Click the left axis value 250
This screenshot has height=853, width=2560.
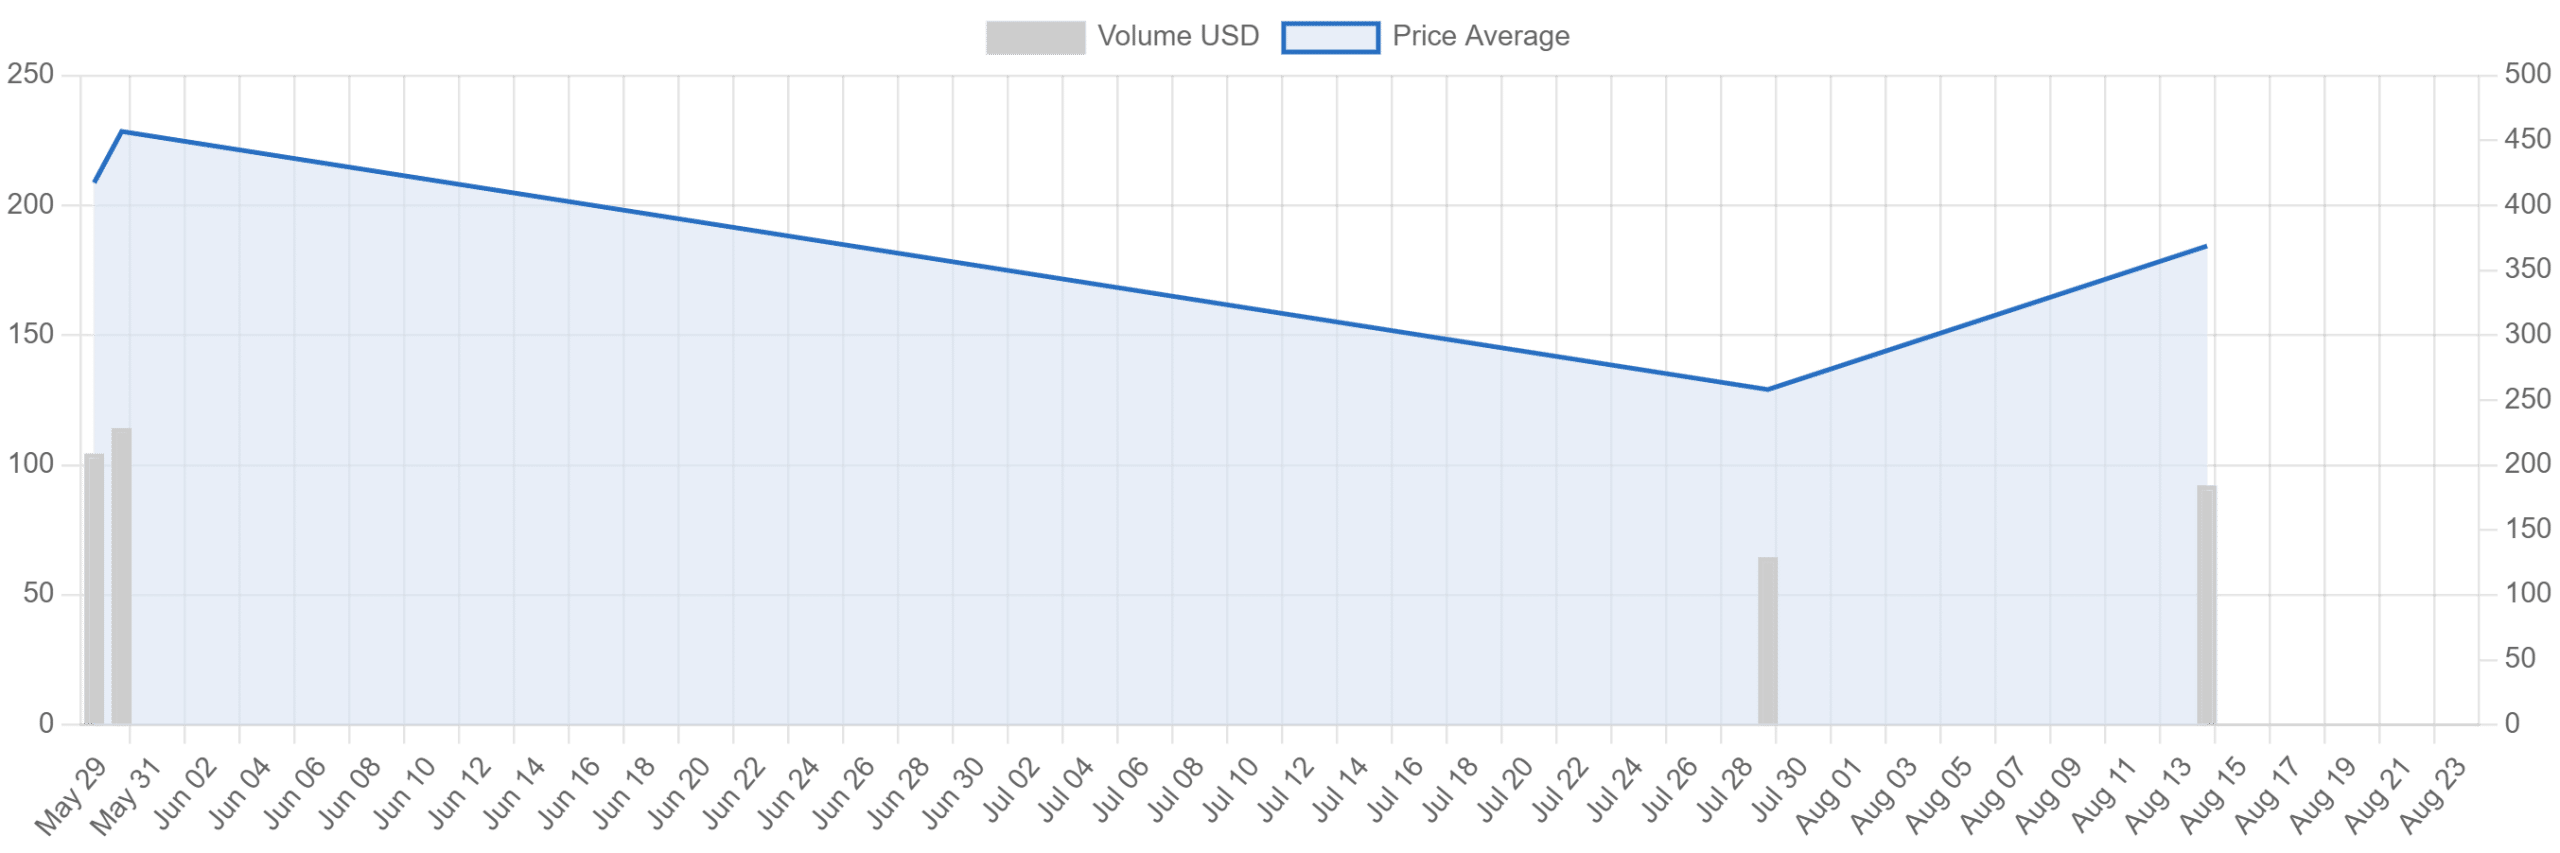coord(31,74)
